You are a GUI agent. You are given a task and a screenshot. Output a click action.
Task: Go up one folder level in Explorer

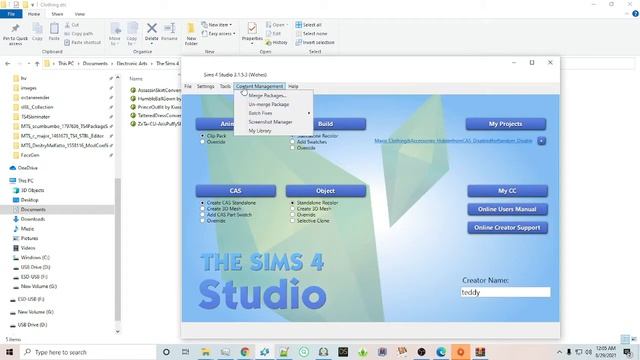[x=37, y=64]
